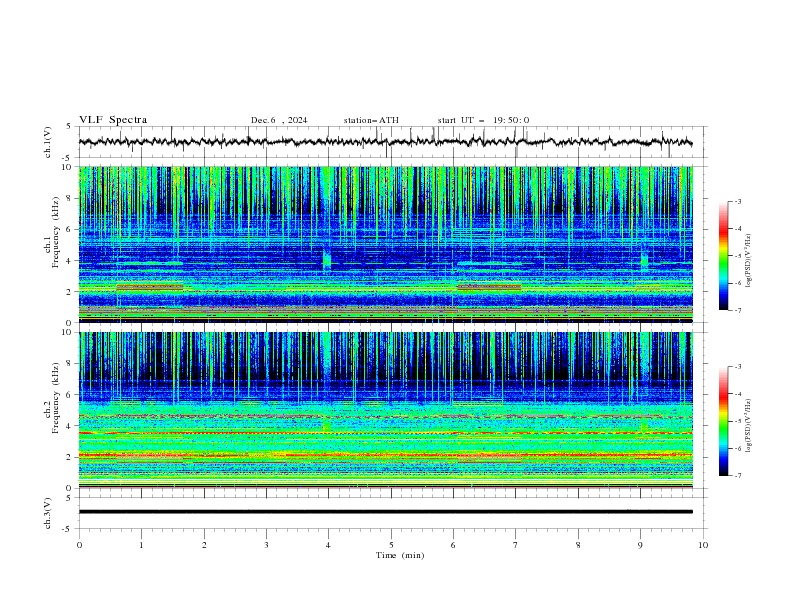Select the date label "Dec.6 , 2024"
Image resolution: width=792 pixels, height=612 pixels.
[x=279, y=120]
